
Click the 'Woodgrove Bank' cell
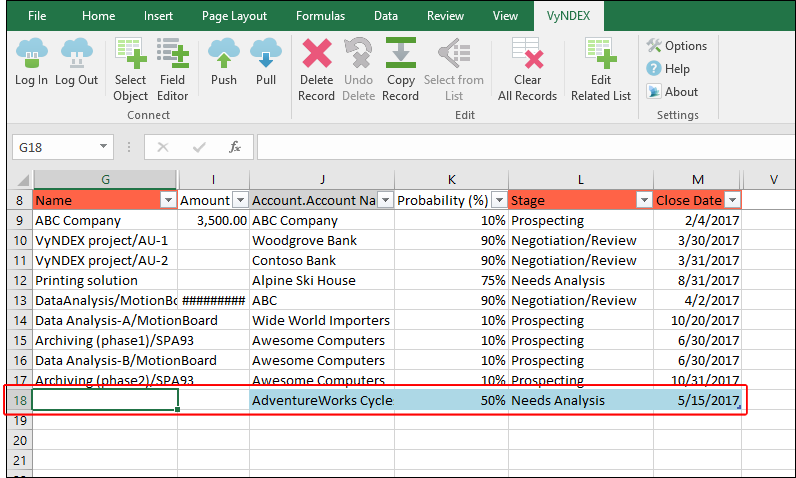322,241
